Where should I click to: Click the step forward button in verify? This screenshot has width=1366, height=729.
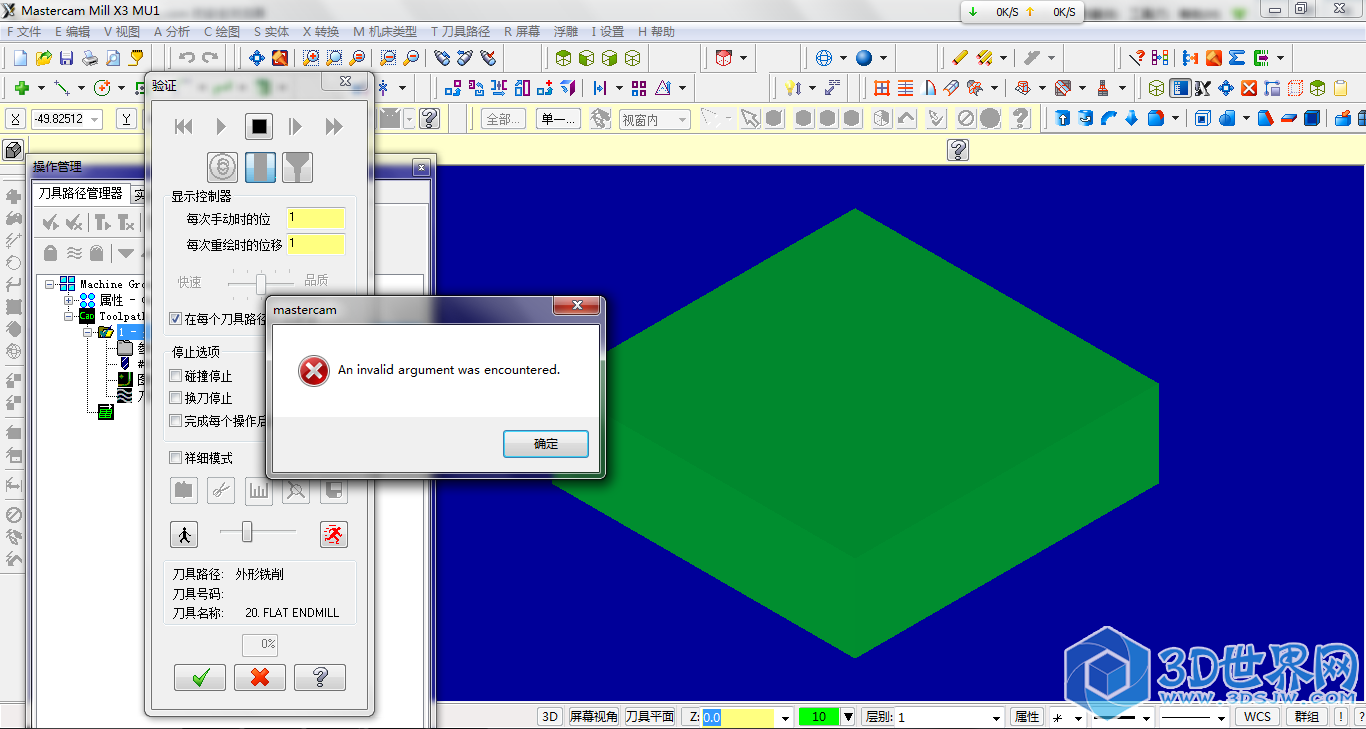[x=296, y=126]
